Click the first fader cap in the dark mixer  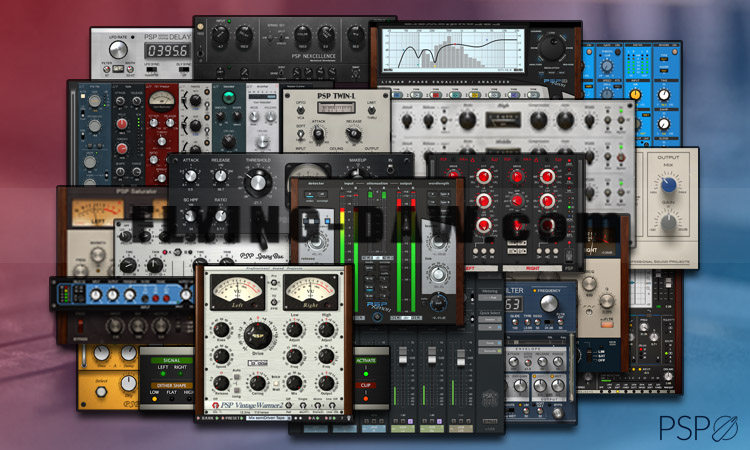click(x=403, y=356)
